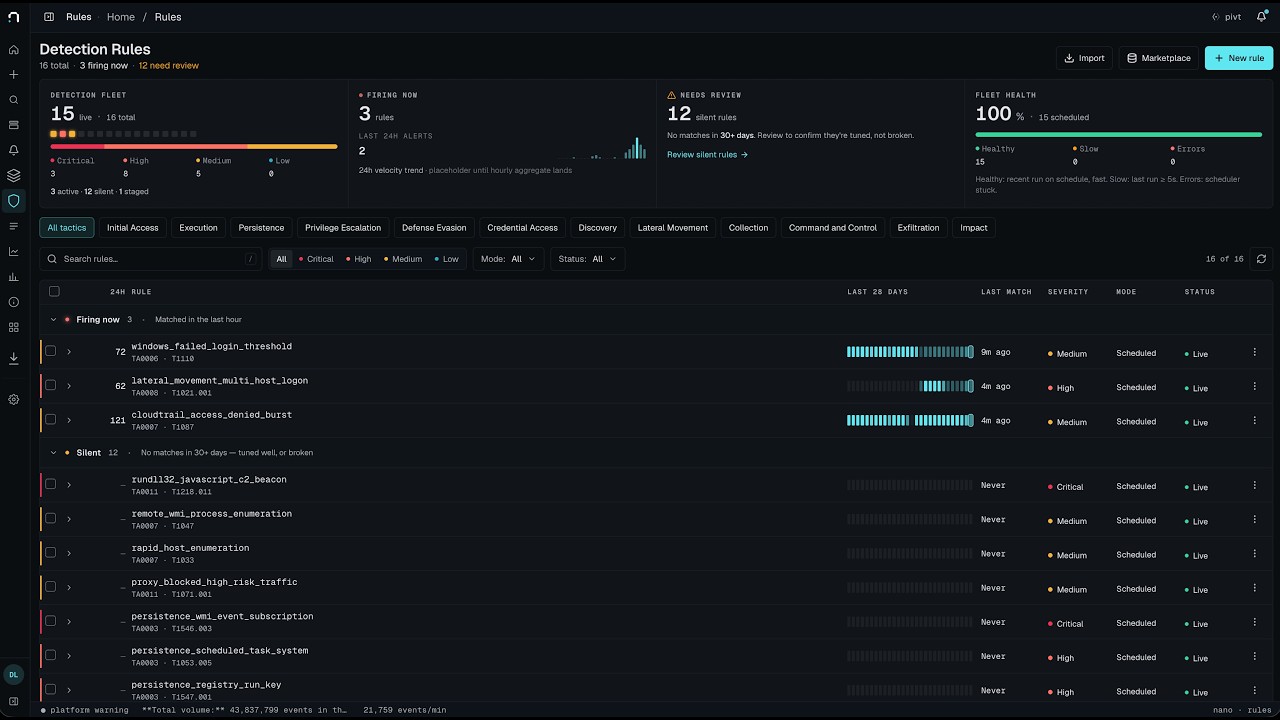Viewport: 1280px width, 720px height.
Task: Expand the persistence_scheduled_task_system row
Action: tap(69, 656)
